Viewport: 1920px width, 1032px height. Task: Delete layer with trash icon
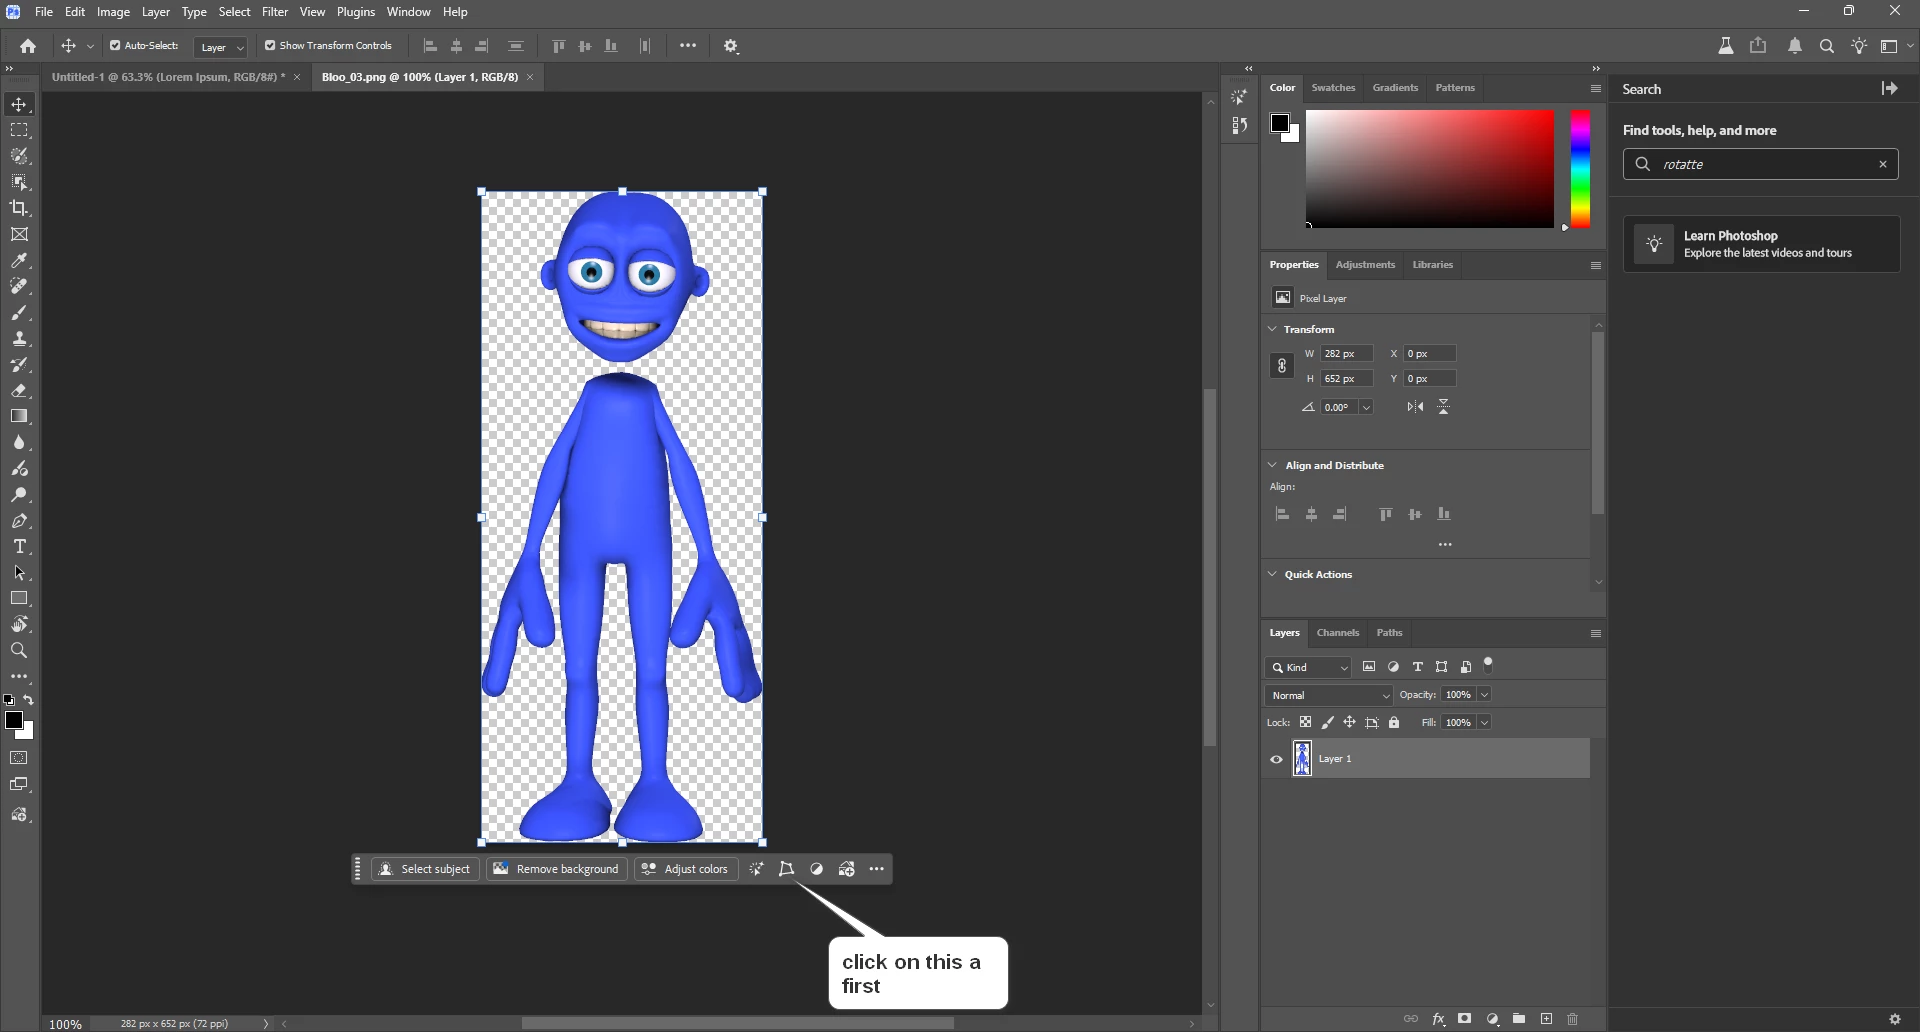[1573, 1019]
